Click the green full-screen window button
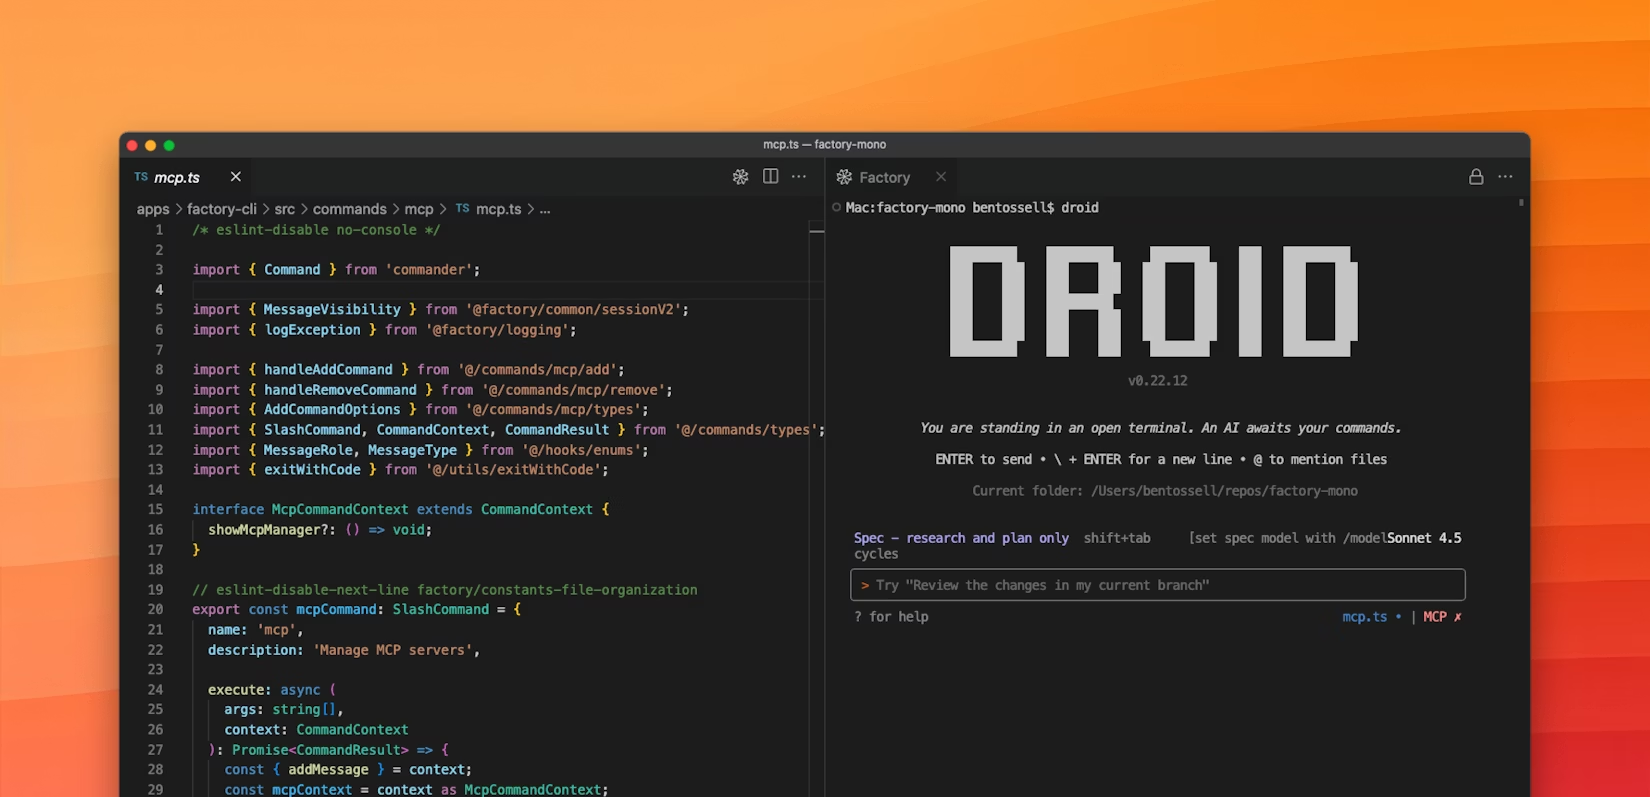Viewport: 1650px width, 797px height. click(169, 145)
